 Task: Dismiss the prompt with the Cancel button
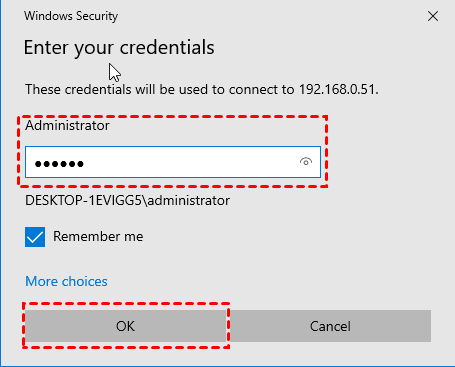330,326
